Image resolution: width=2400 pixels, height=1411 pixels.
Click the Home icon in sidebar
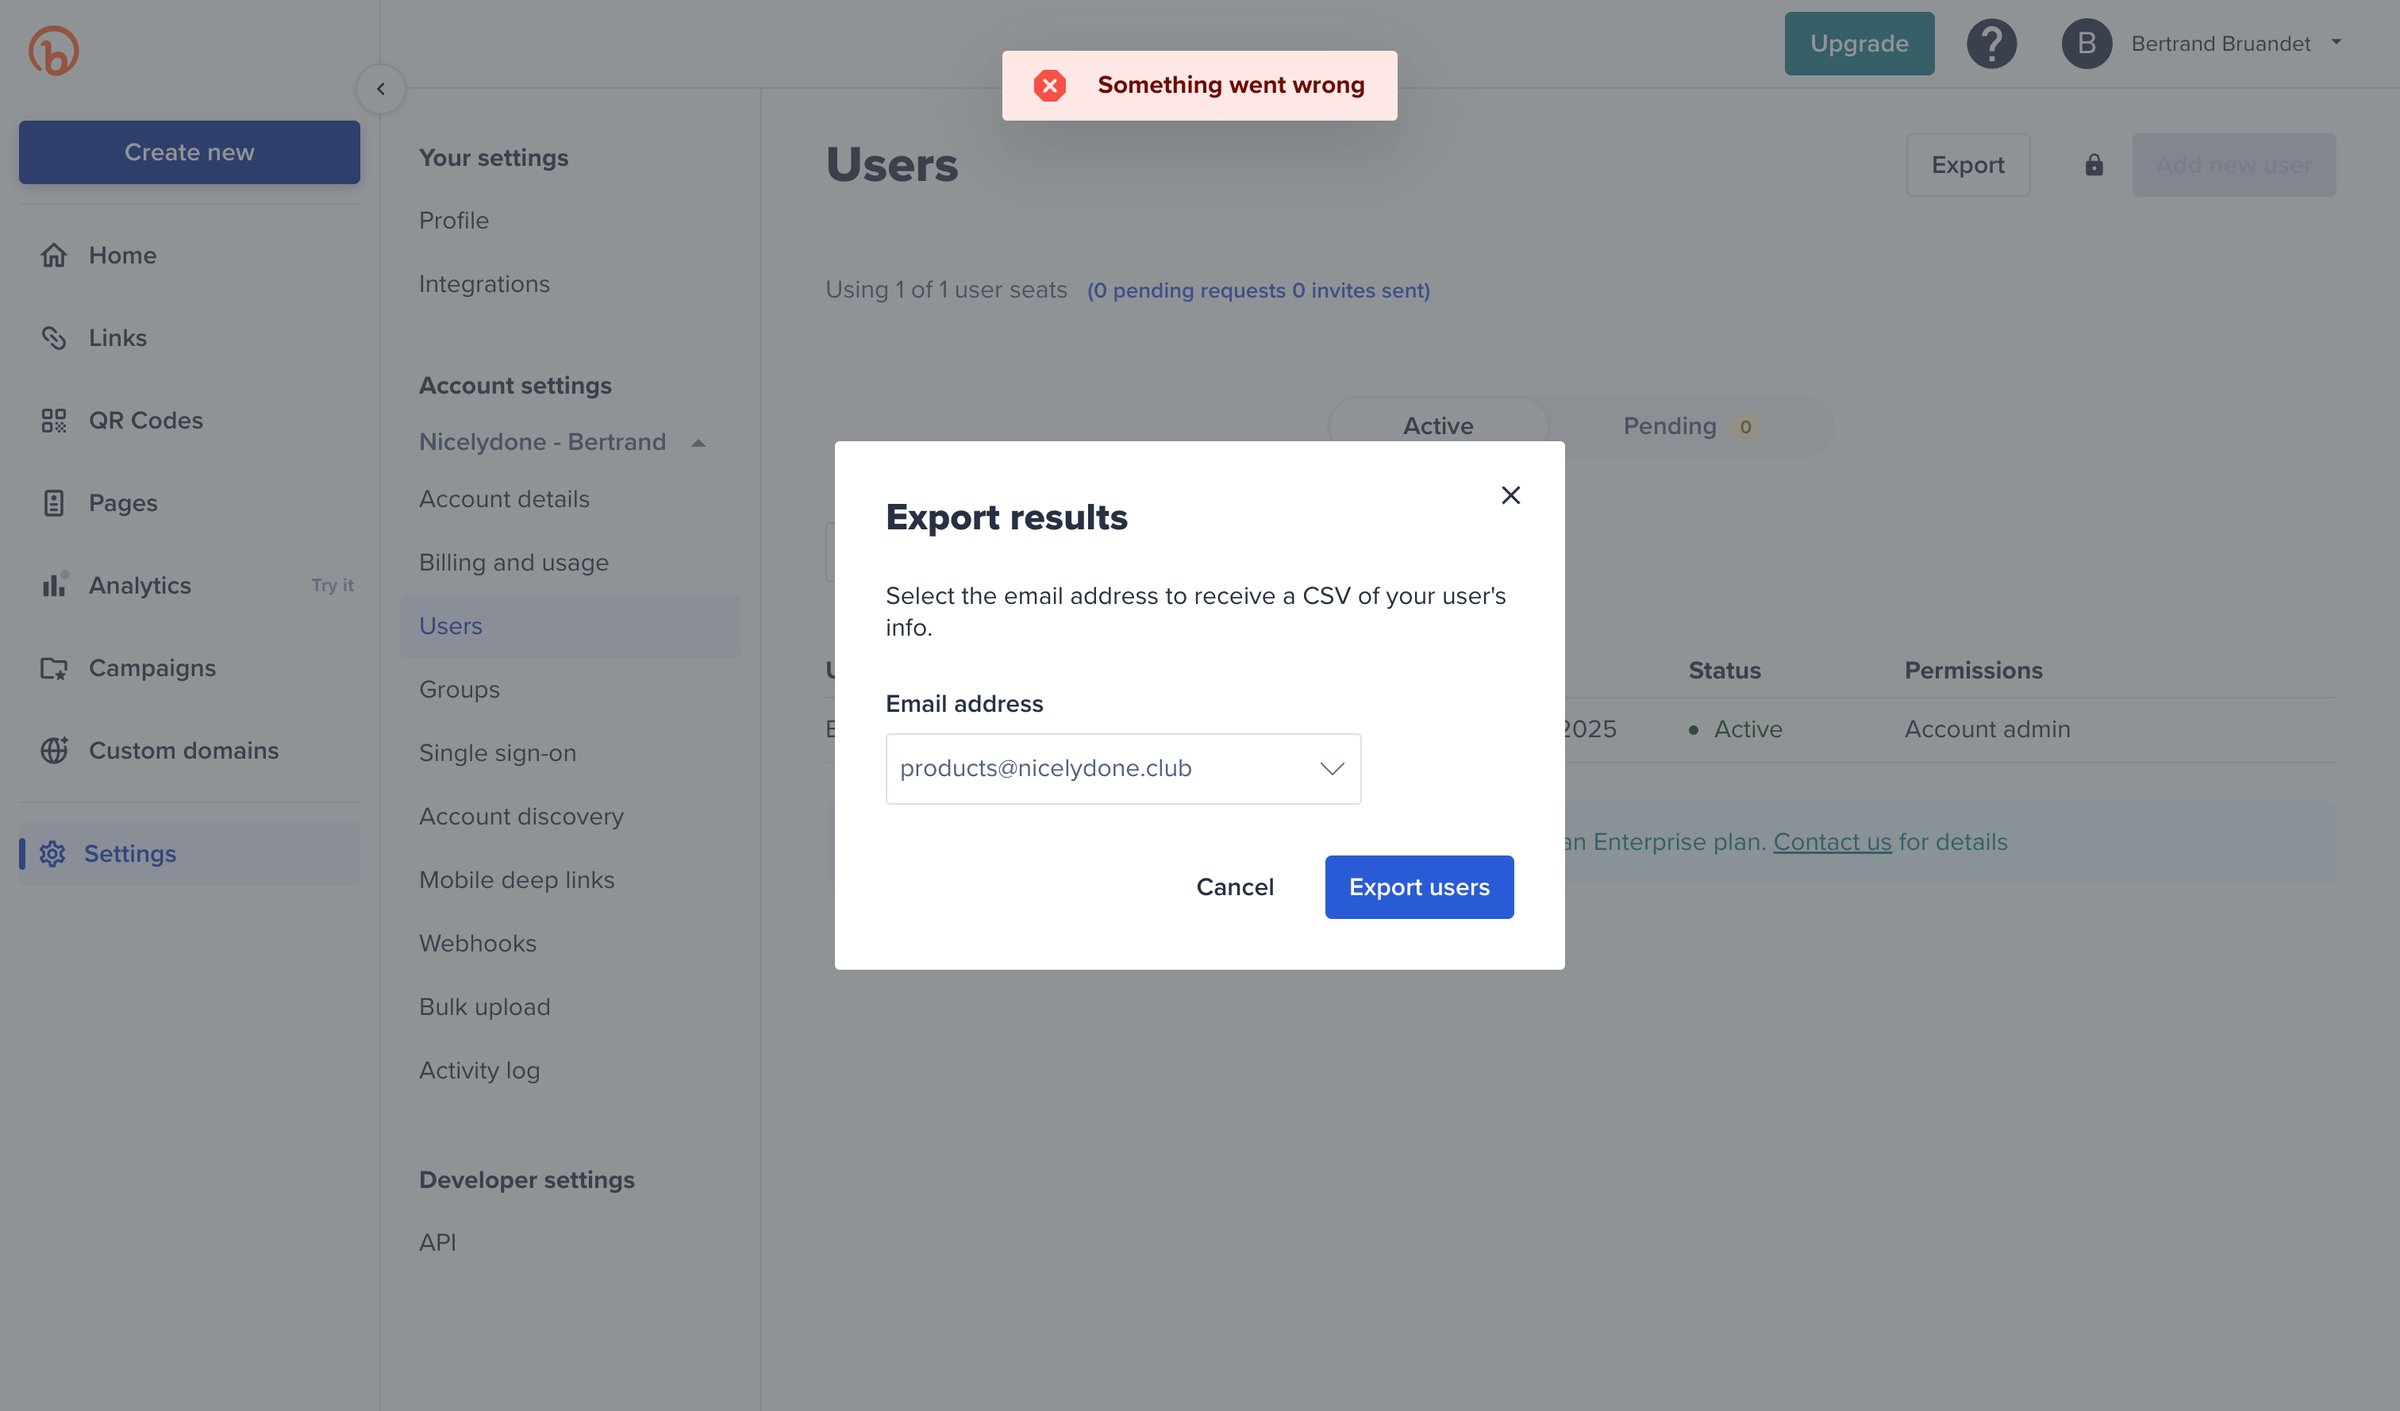click(x=54, y=255)
